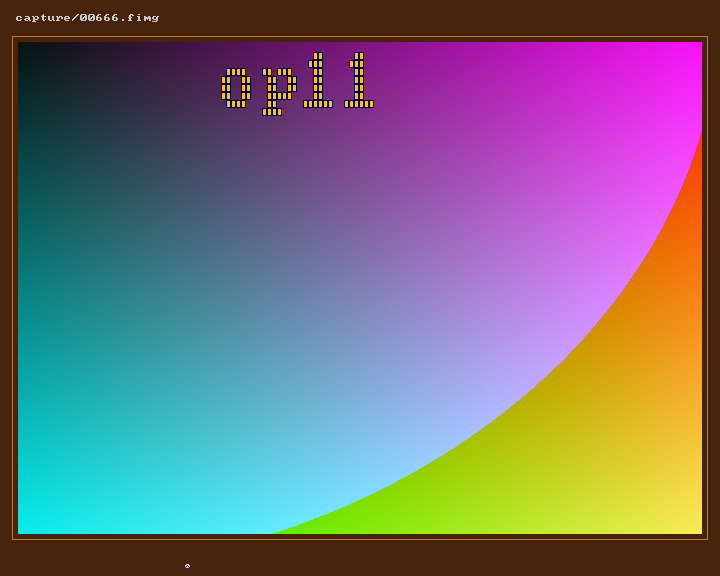
Task: Click the small white marker below the image
Action: 187,566
